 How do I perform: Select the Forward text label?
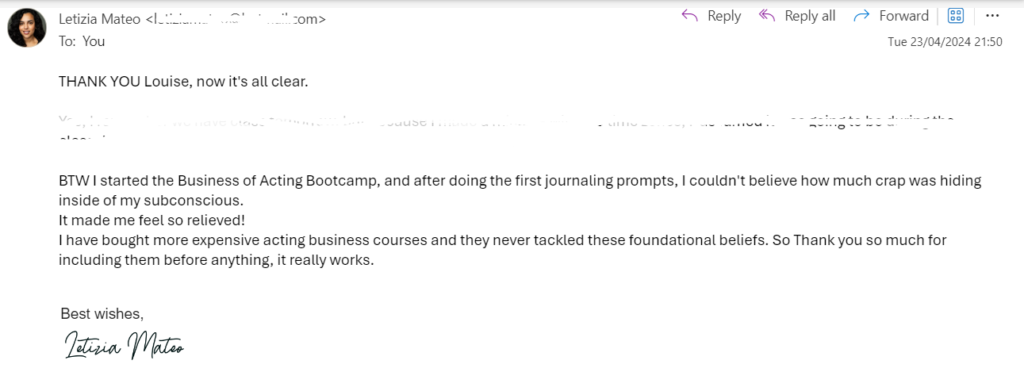coord(904,16)
